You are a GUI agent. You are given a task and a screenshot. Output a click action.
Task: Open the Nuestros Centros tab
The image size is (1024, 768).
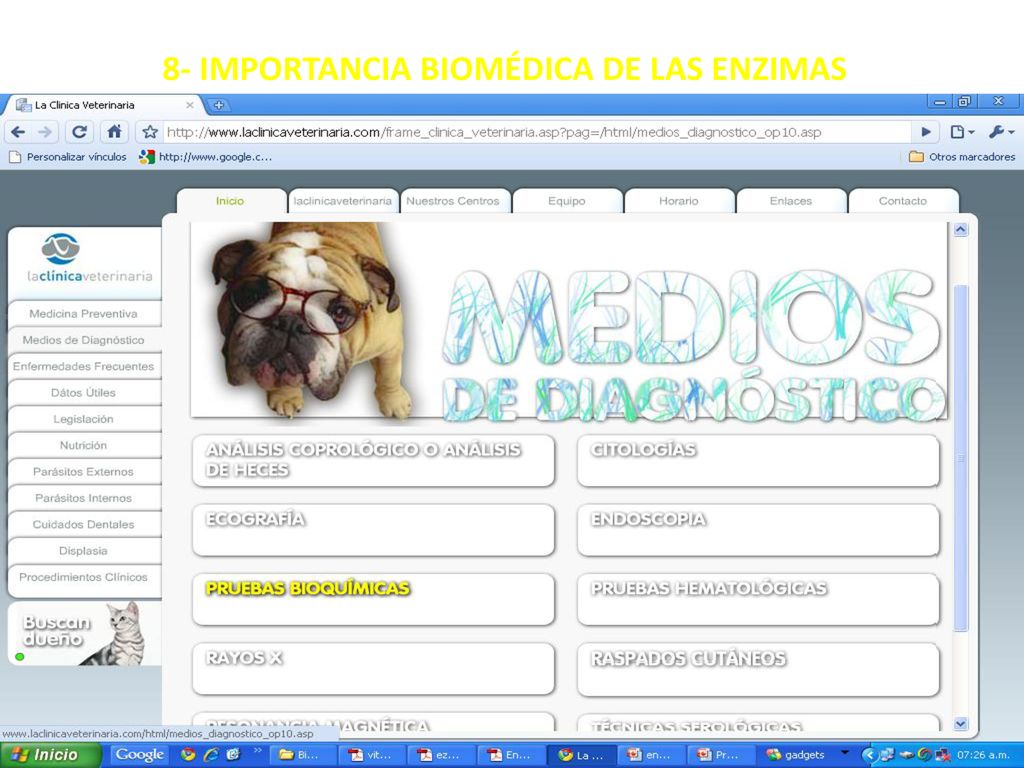click(453, 201)
